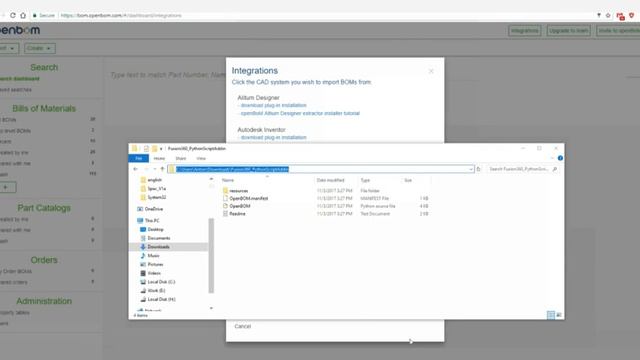640x360 pixels.
Task: Reload the browser page
Action: pos(13,16)
